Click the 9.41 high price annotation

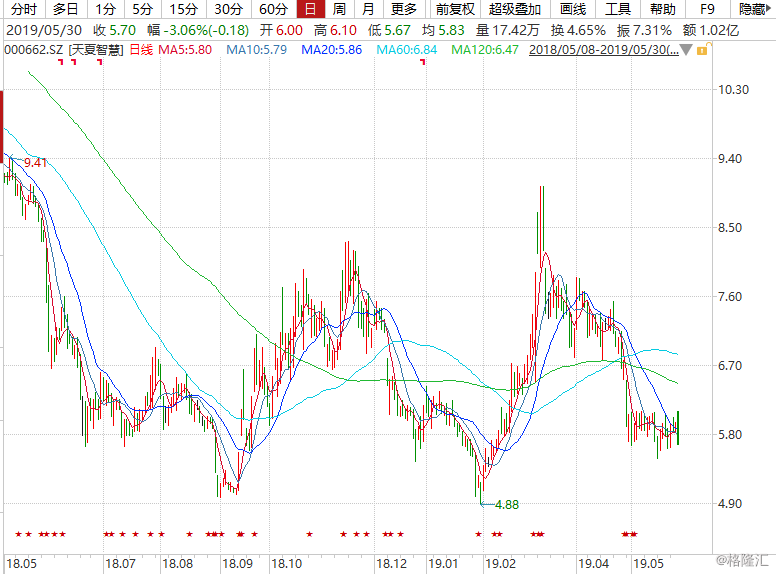(35, 163)
